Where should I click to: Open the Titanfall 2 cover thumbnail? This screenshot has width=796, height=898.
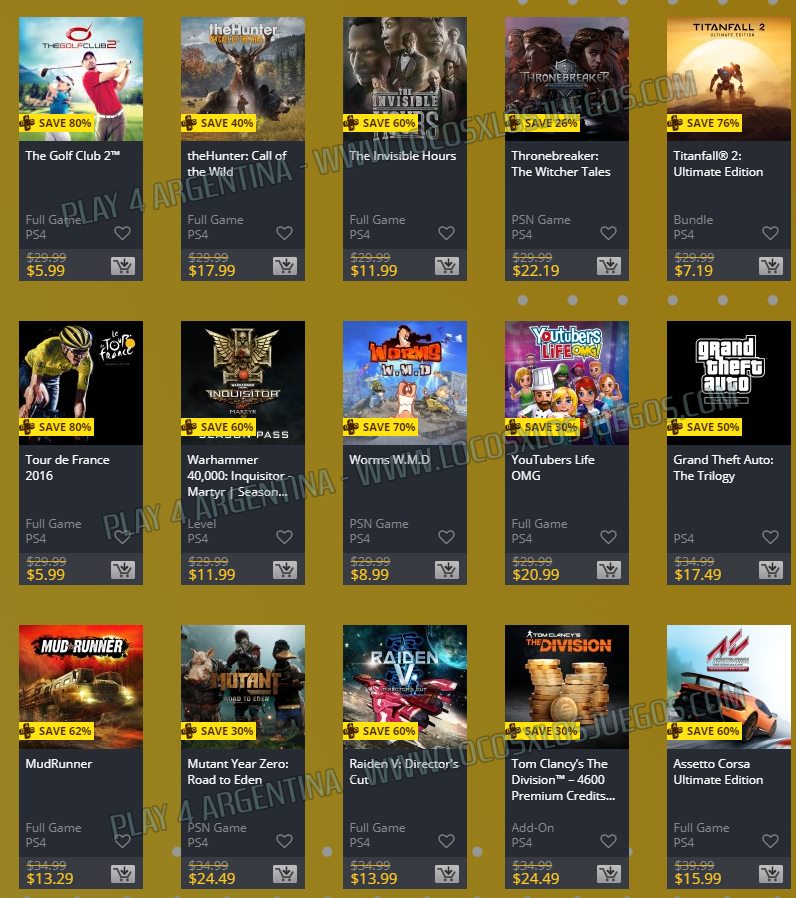pyautogui.click(x=729, y=78)
